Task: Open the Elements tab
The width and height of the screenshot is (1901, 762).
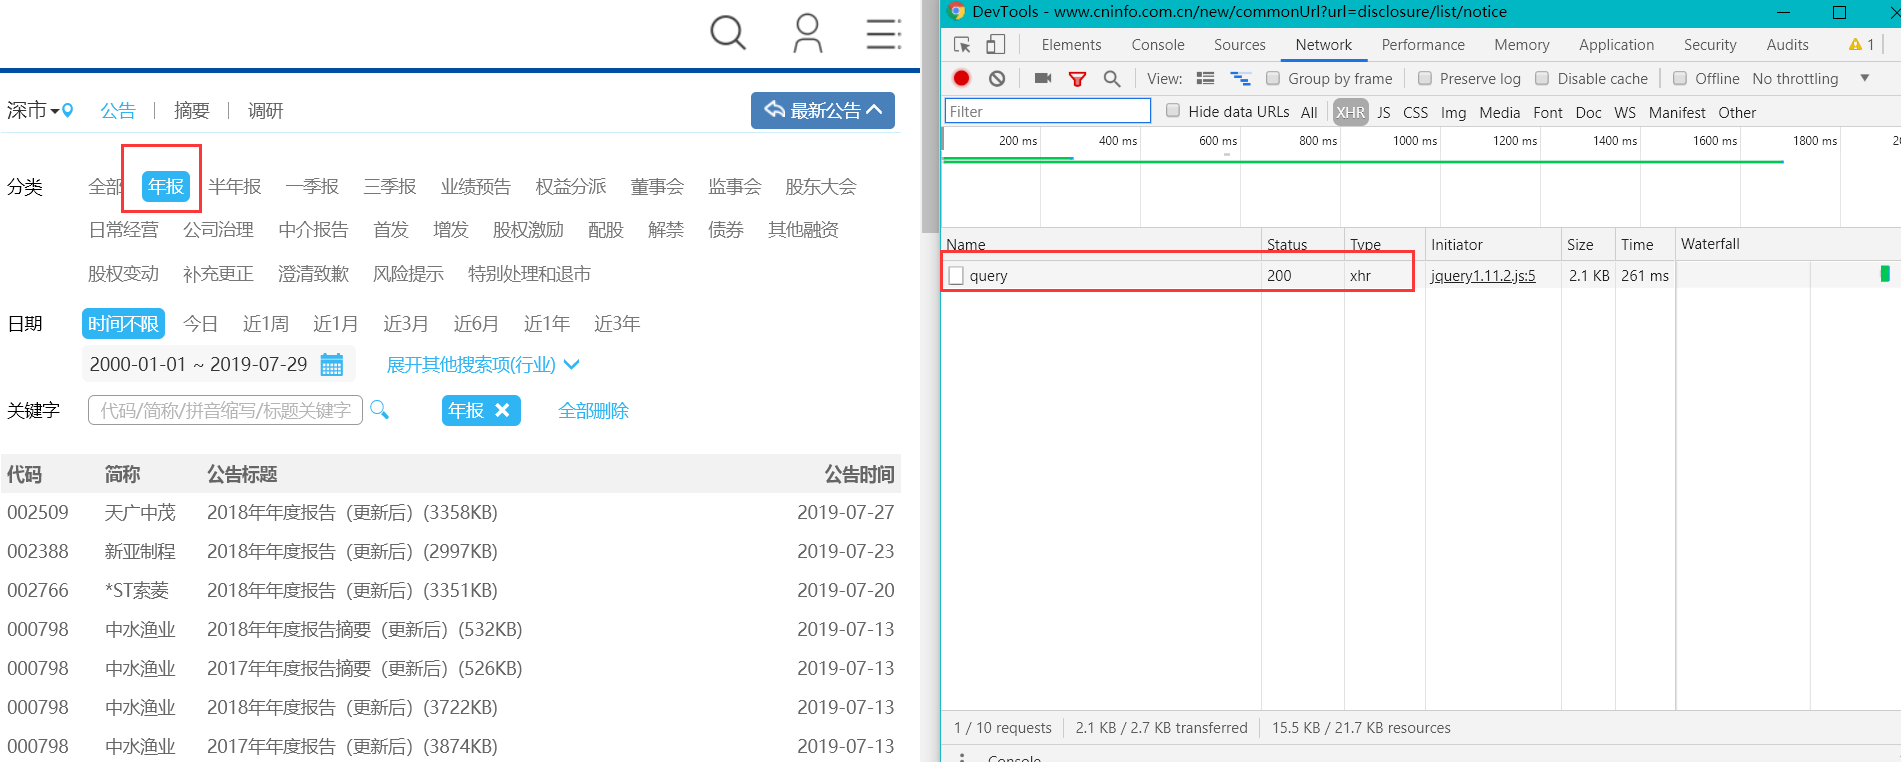Action: pos(1071,45)
